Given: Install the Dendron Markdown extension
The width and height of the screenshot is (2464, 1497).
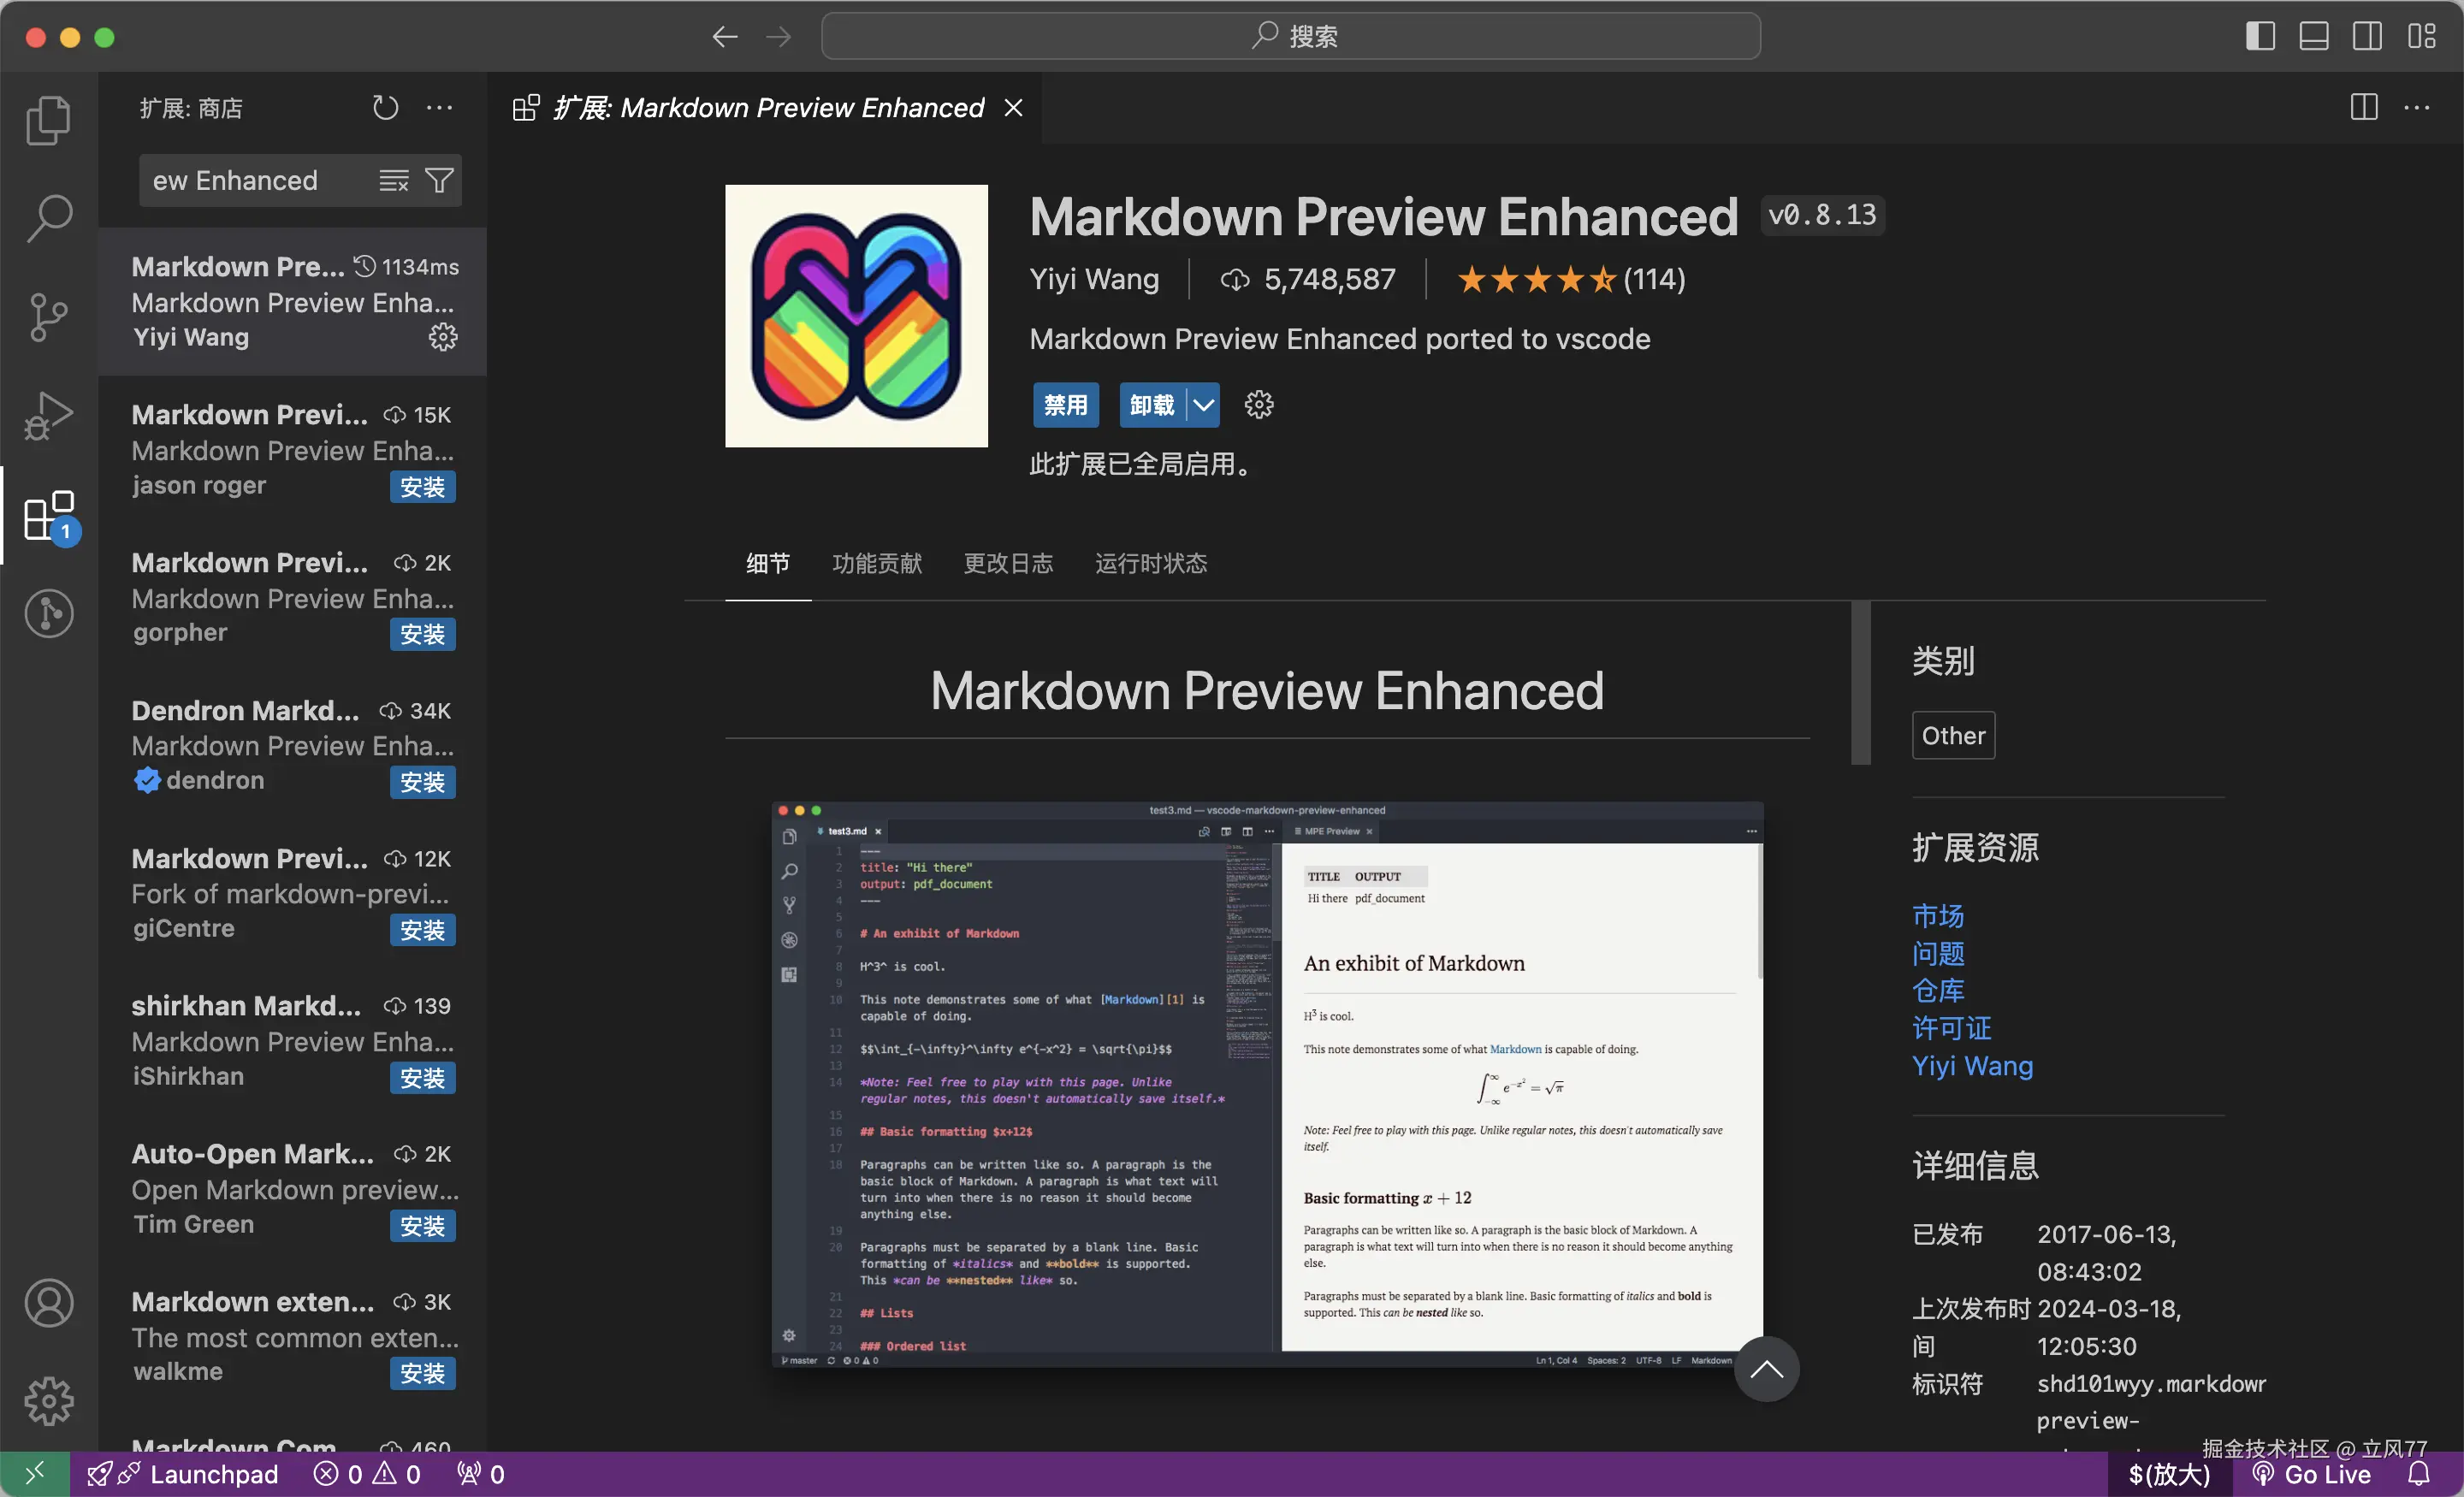Looking at the screenshot, I should coord(422,782).
